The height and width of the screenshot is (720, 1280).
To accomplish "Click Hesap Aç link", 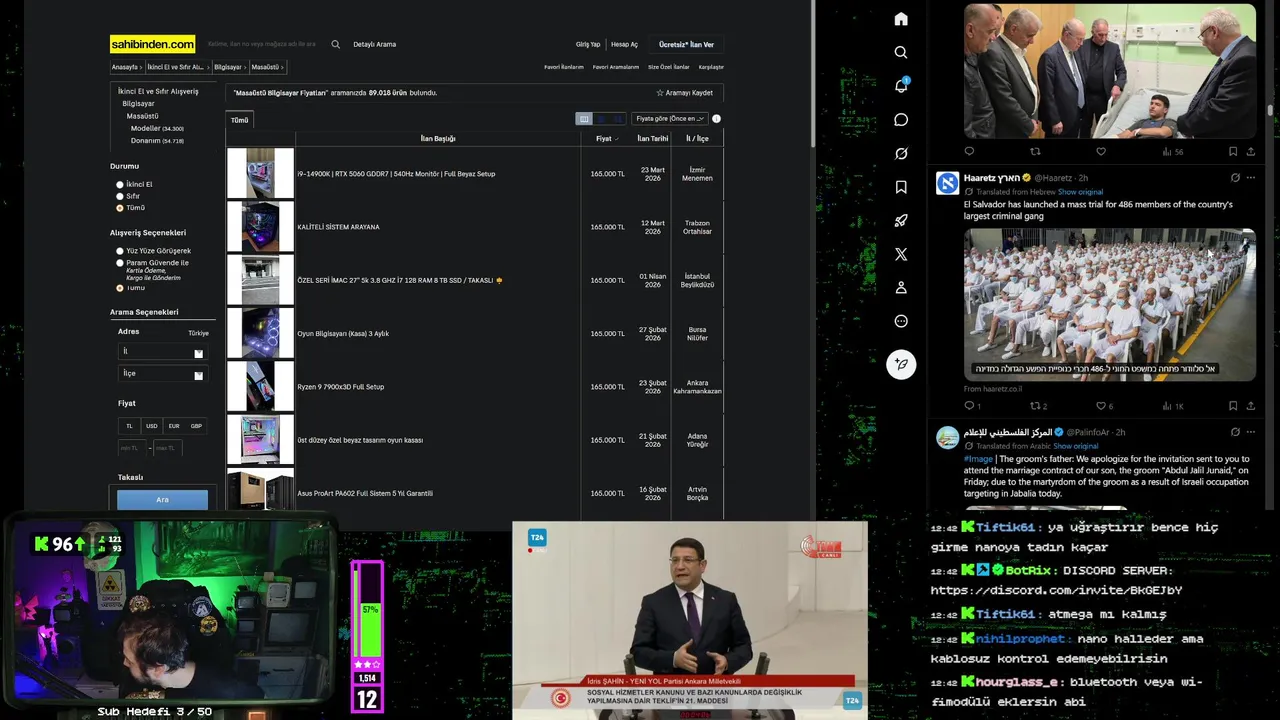I will pyautogui.click(x=624, y=44).
